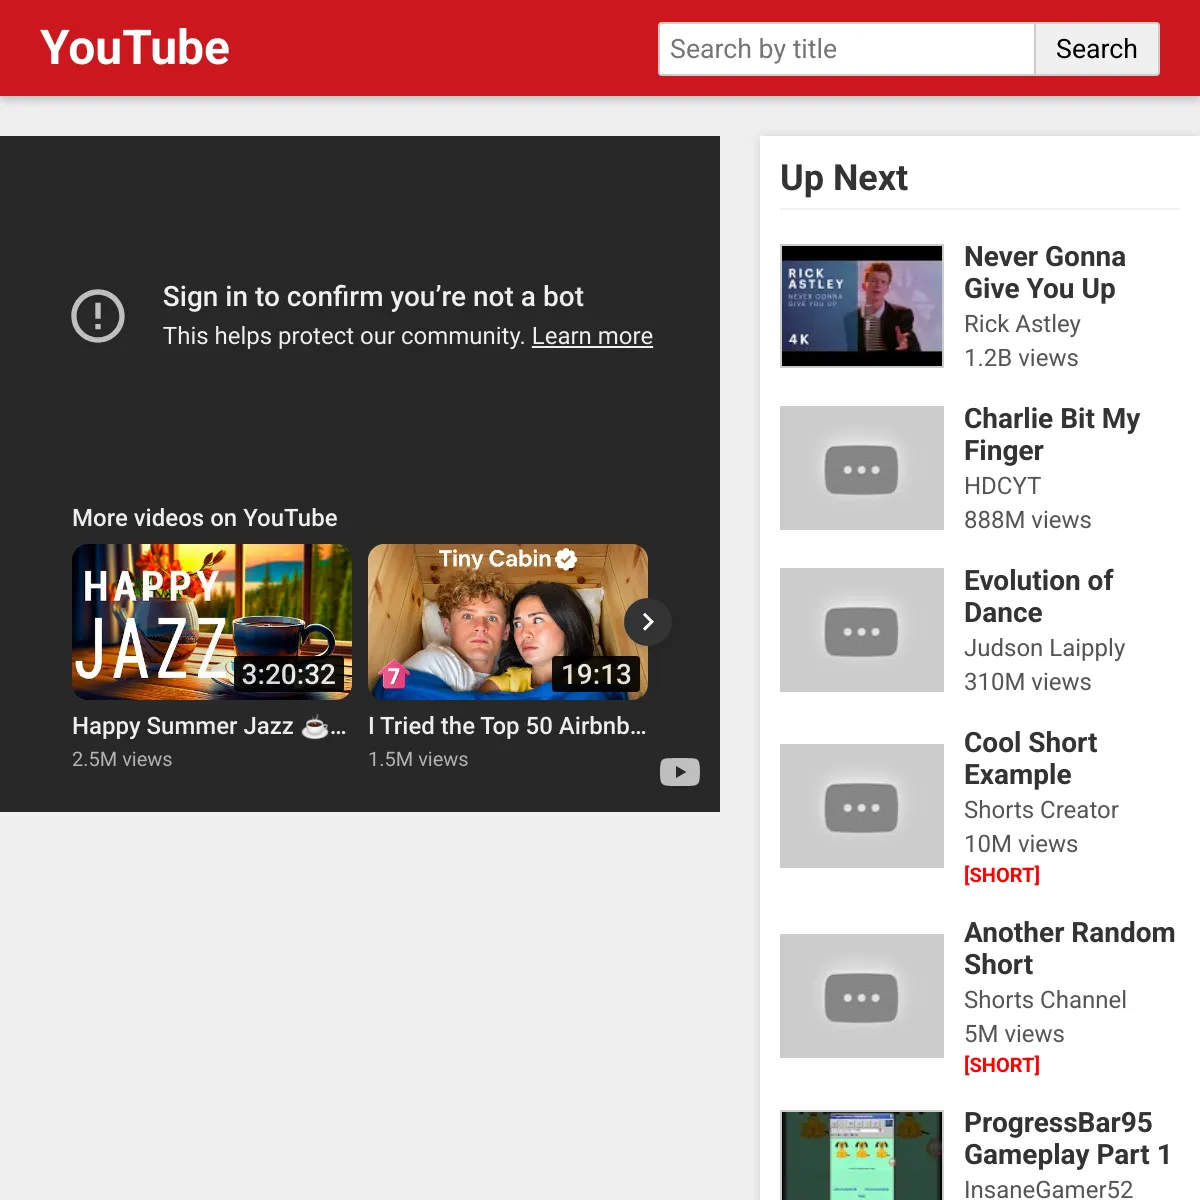Click the YouTube logo in the header
Viewport: 1200px width, 1200px height.
click(135, 48)
